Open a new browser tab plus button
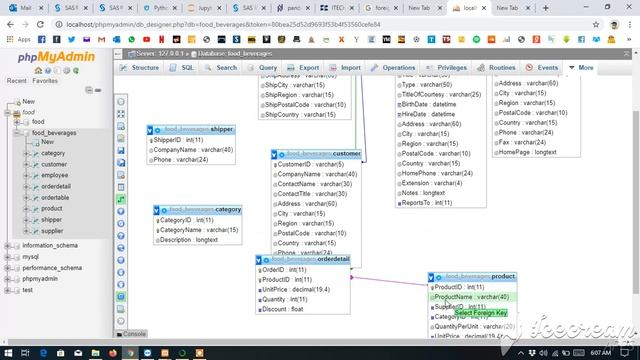 point(546,8)
